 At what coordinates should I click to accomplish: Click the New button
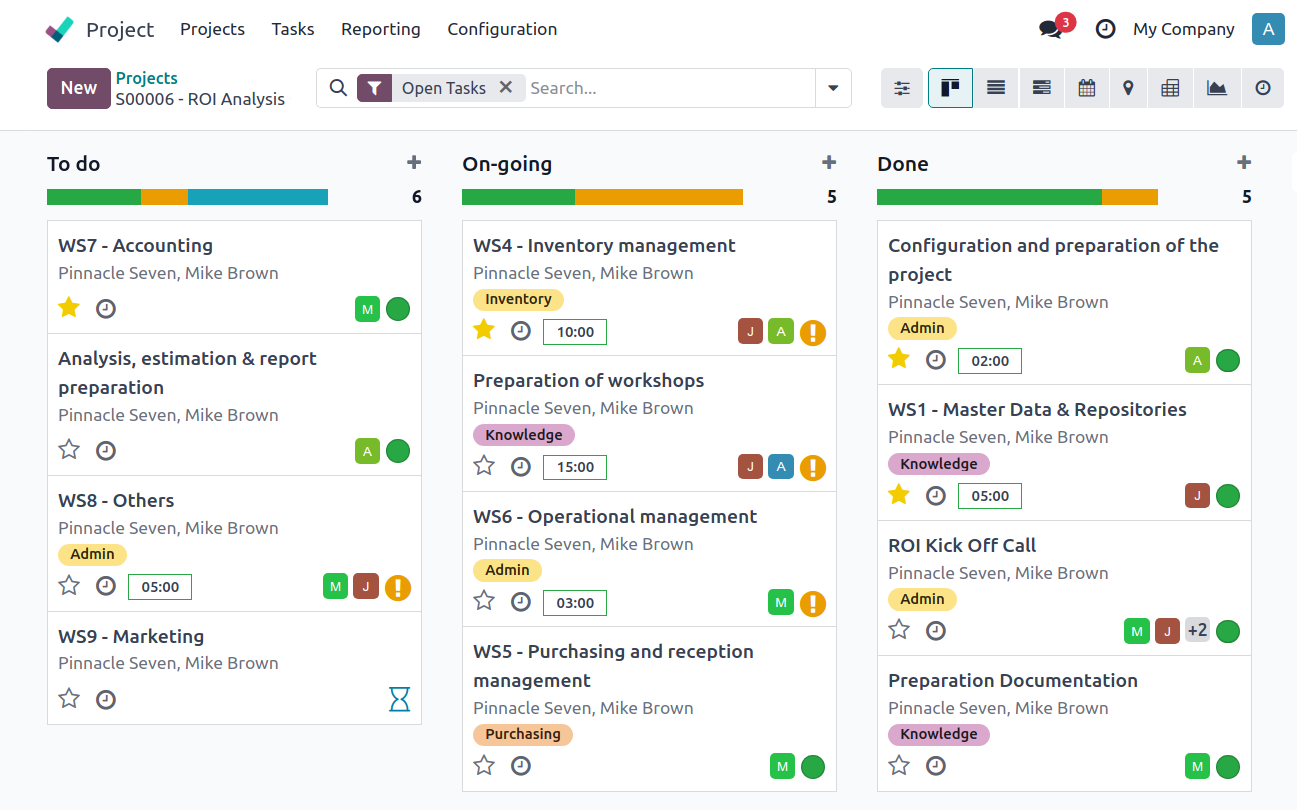click(x=78, y=88)
